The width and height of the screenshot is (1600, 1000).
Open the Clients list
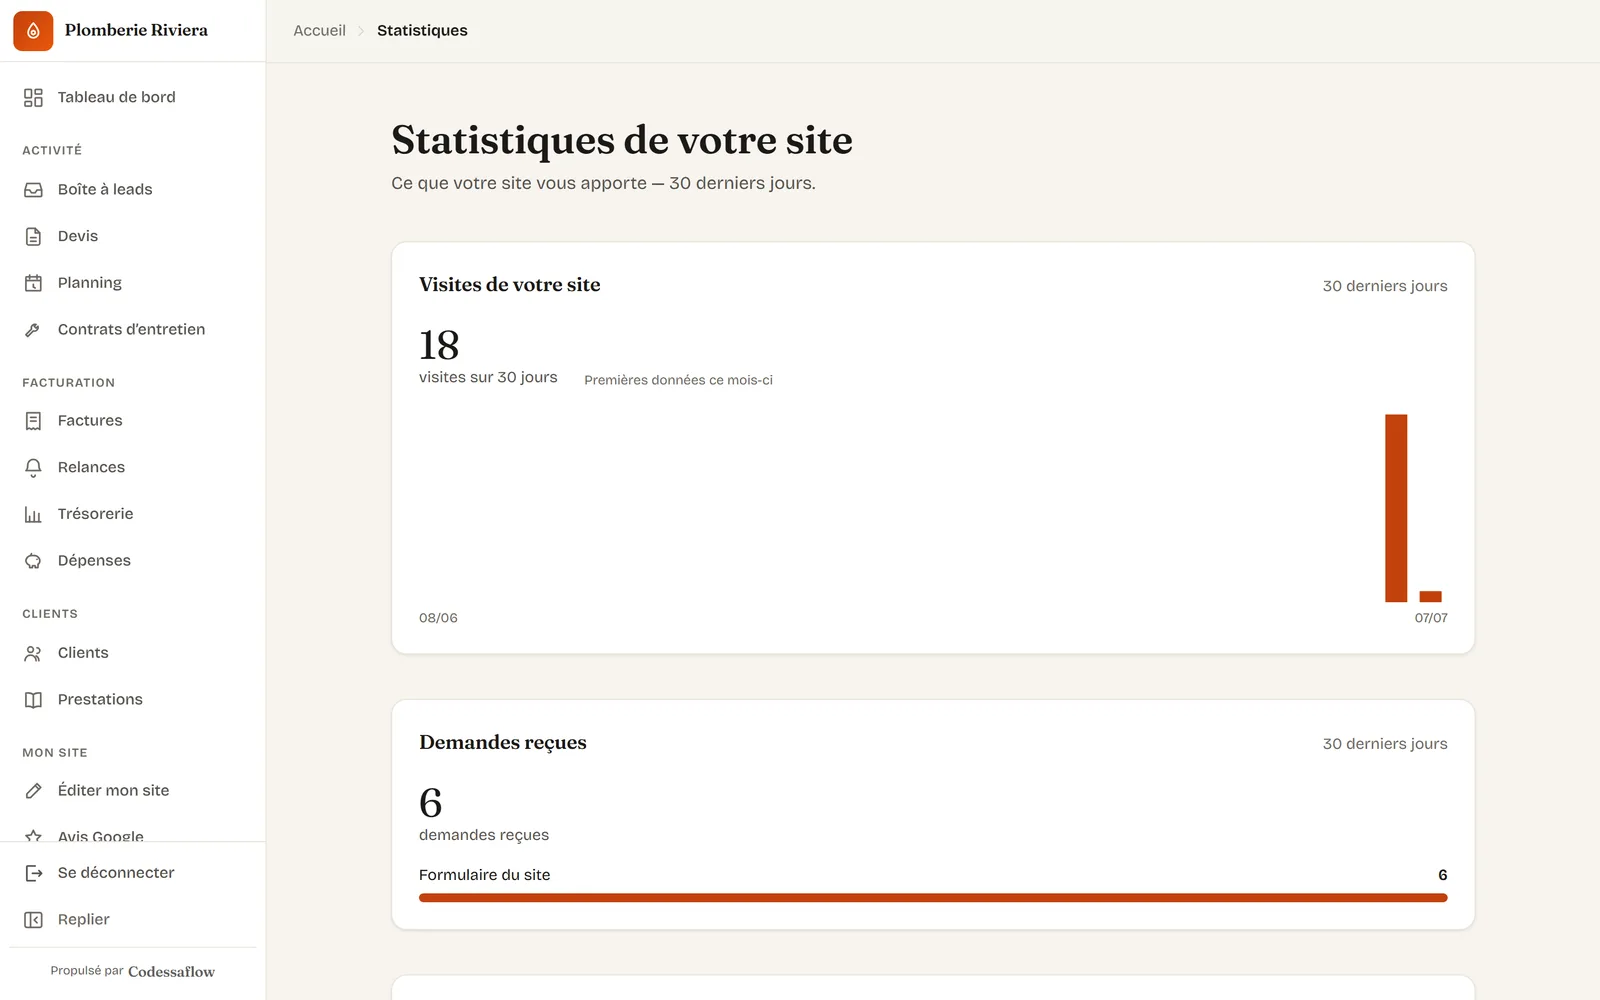coord(133,653)
